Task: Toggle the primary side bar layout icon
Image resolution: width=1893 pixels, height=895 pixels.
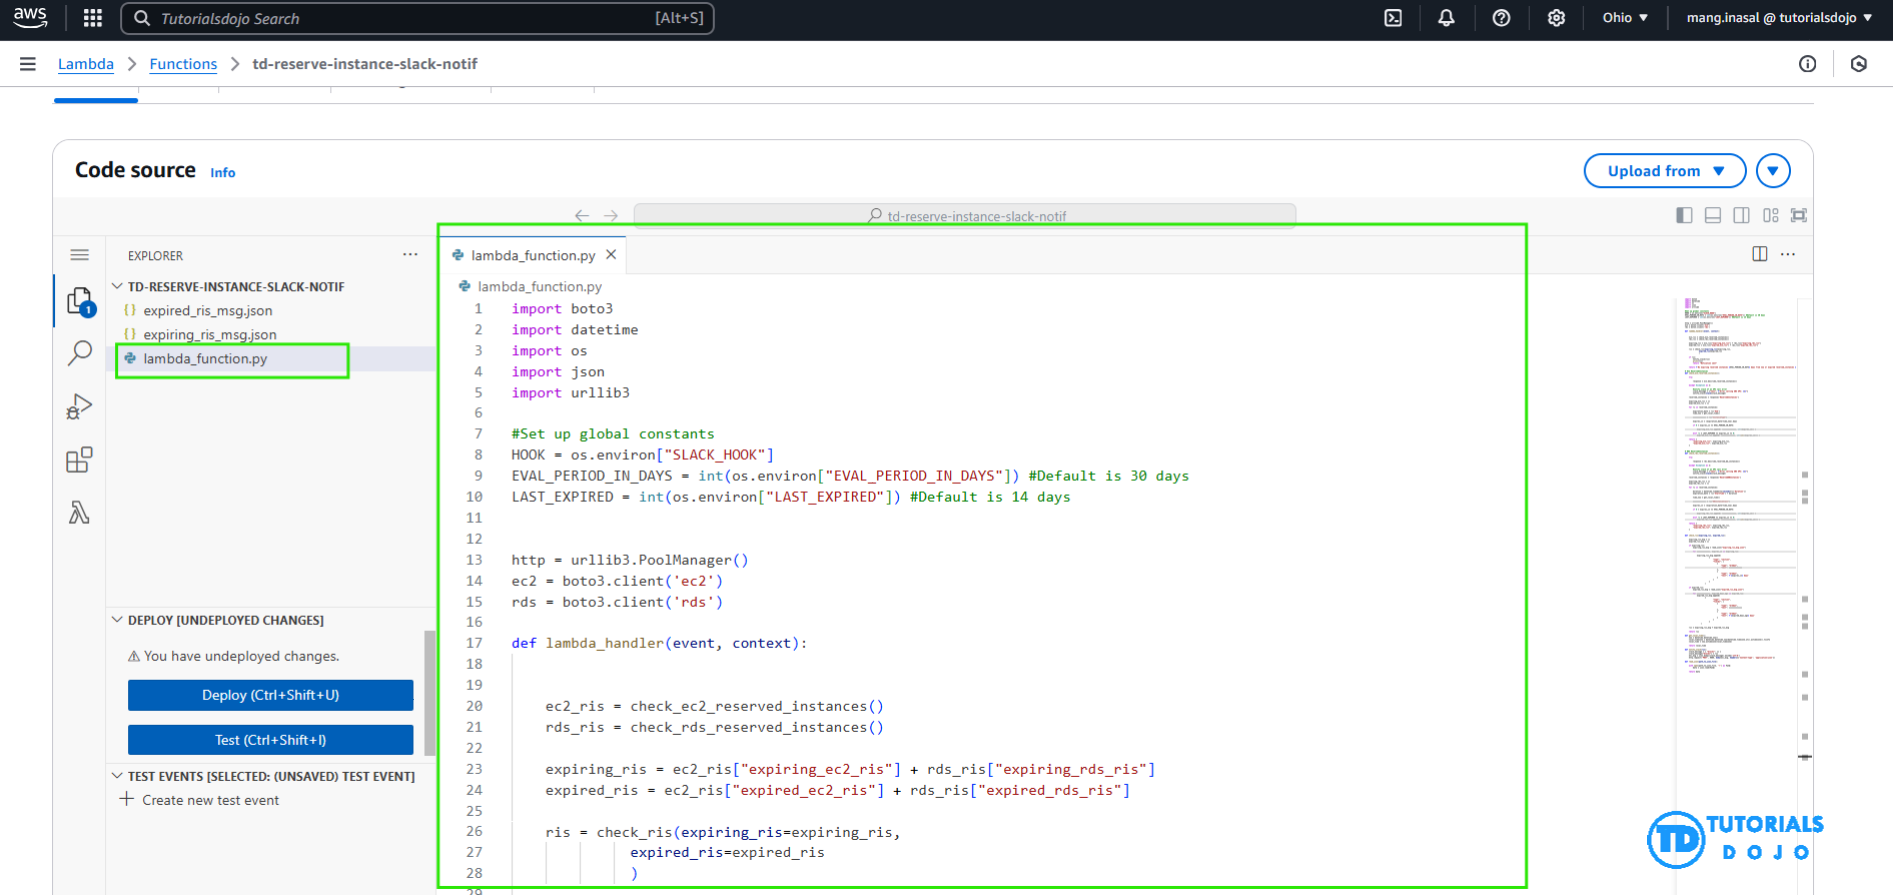Action: click(1684, 215)
